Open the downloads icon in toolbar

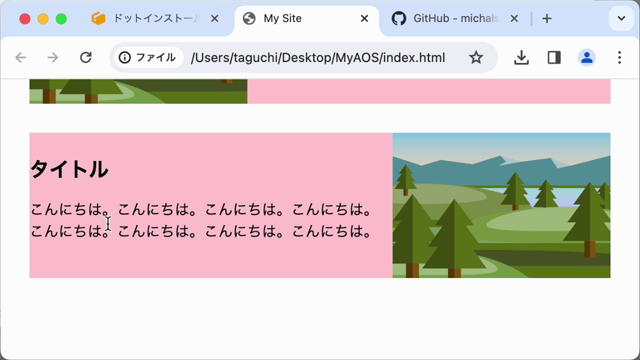pos(521,58)
